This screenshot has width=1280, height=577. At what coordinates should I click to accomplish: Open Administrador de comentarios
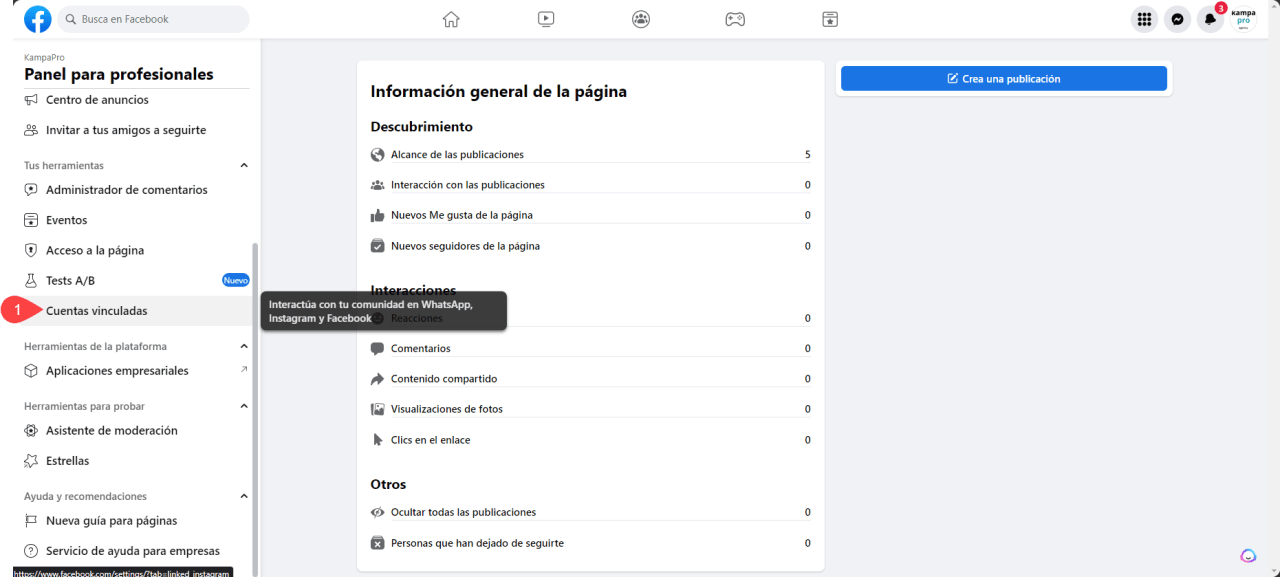point(126,190)
